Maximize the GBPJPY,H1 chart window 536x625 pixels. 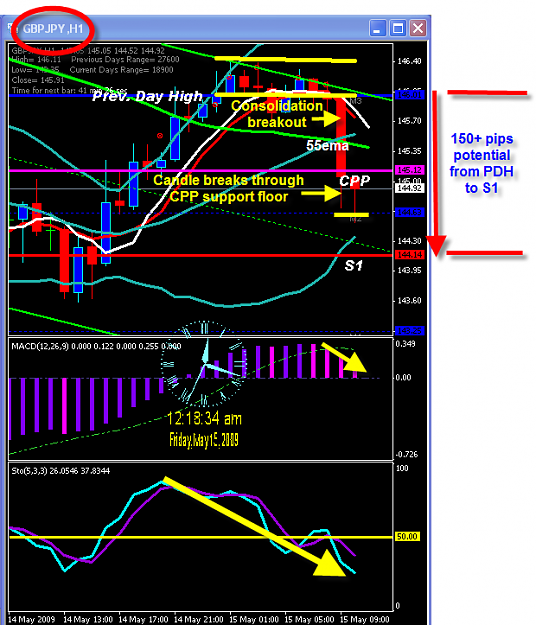pyautogui.click(x=398, y=28)
